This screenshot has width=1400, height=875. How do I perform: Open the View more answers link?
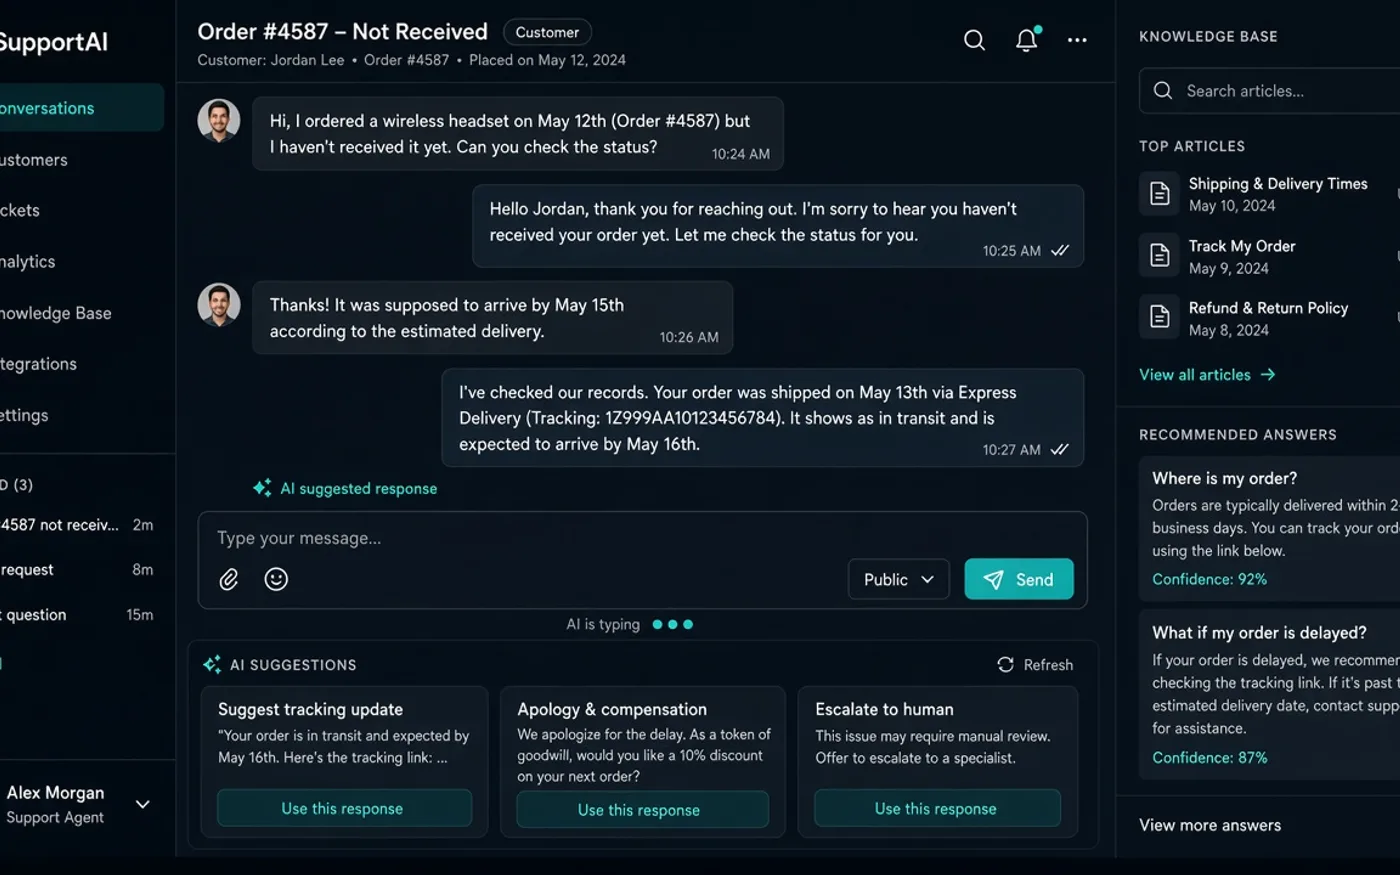coord(1210,825)
